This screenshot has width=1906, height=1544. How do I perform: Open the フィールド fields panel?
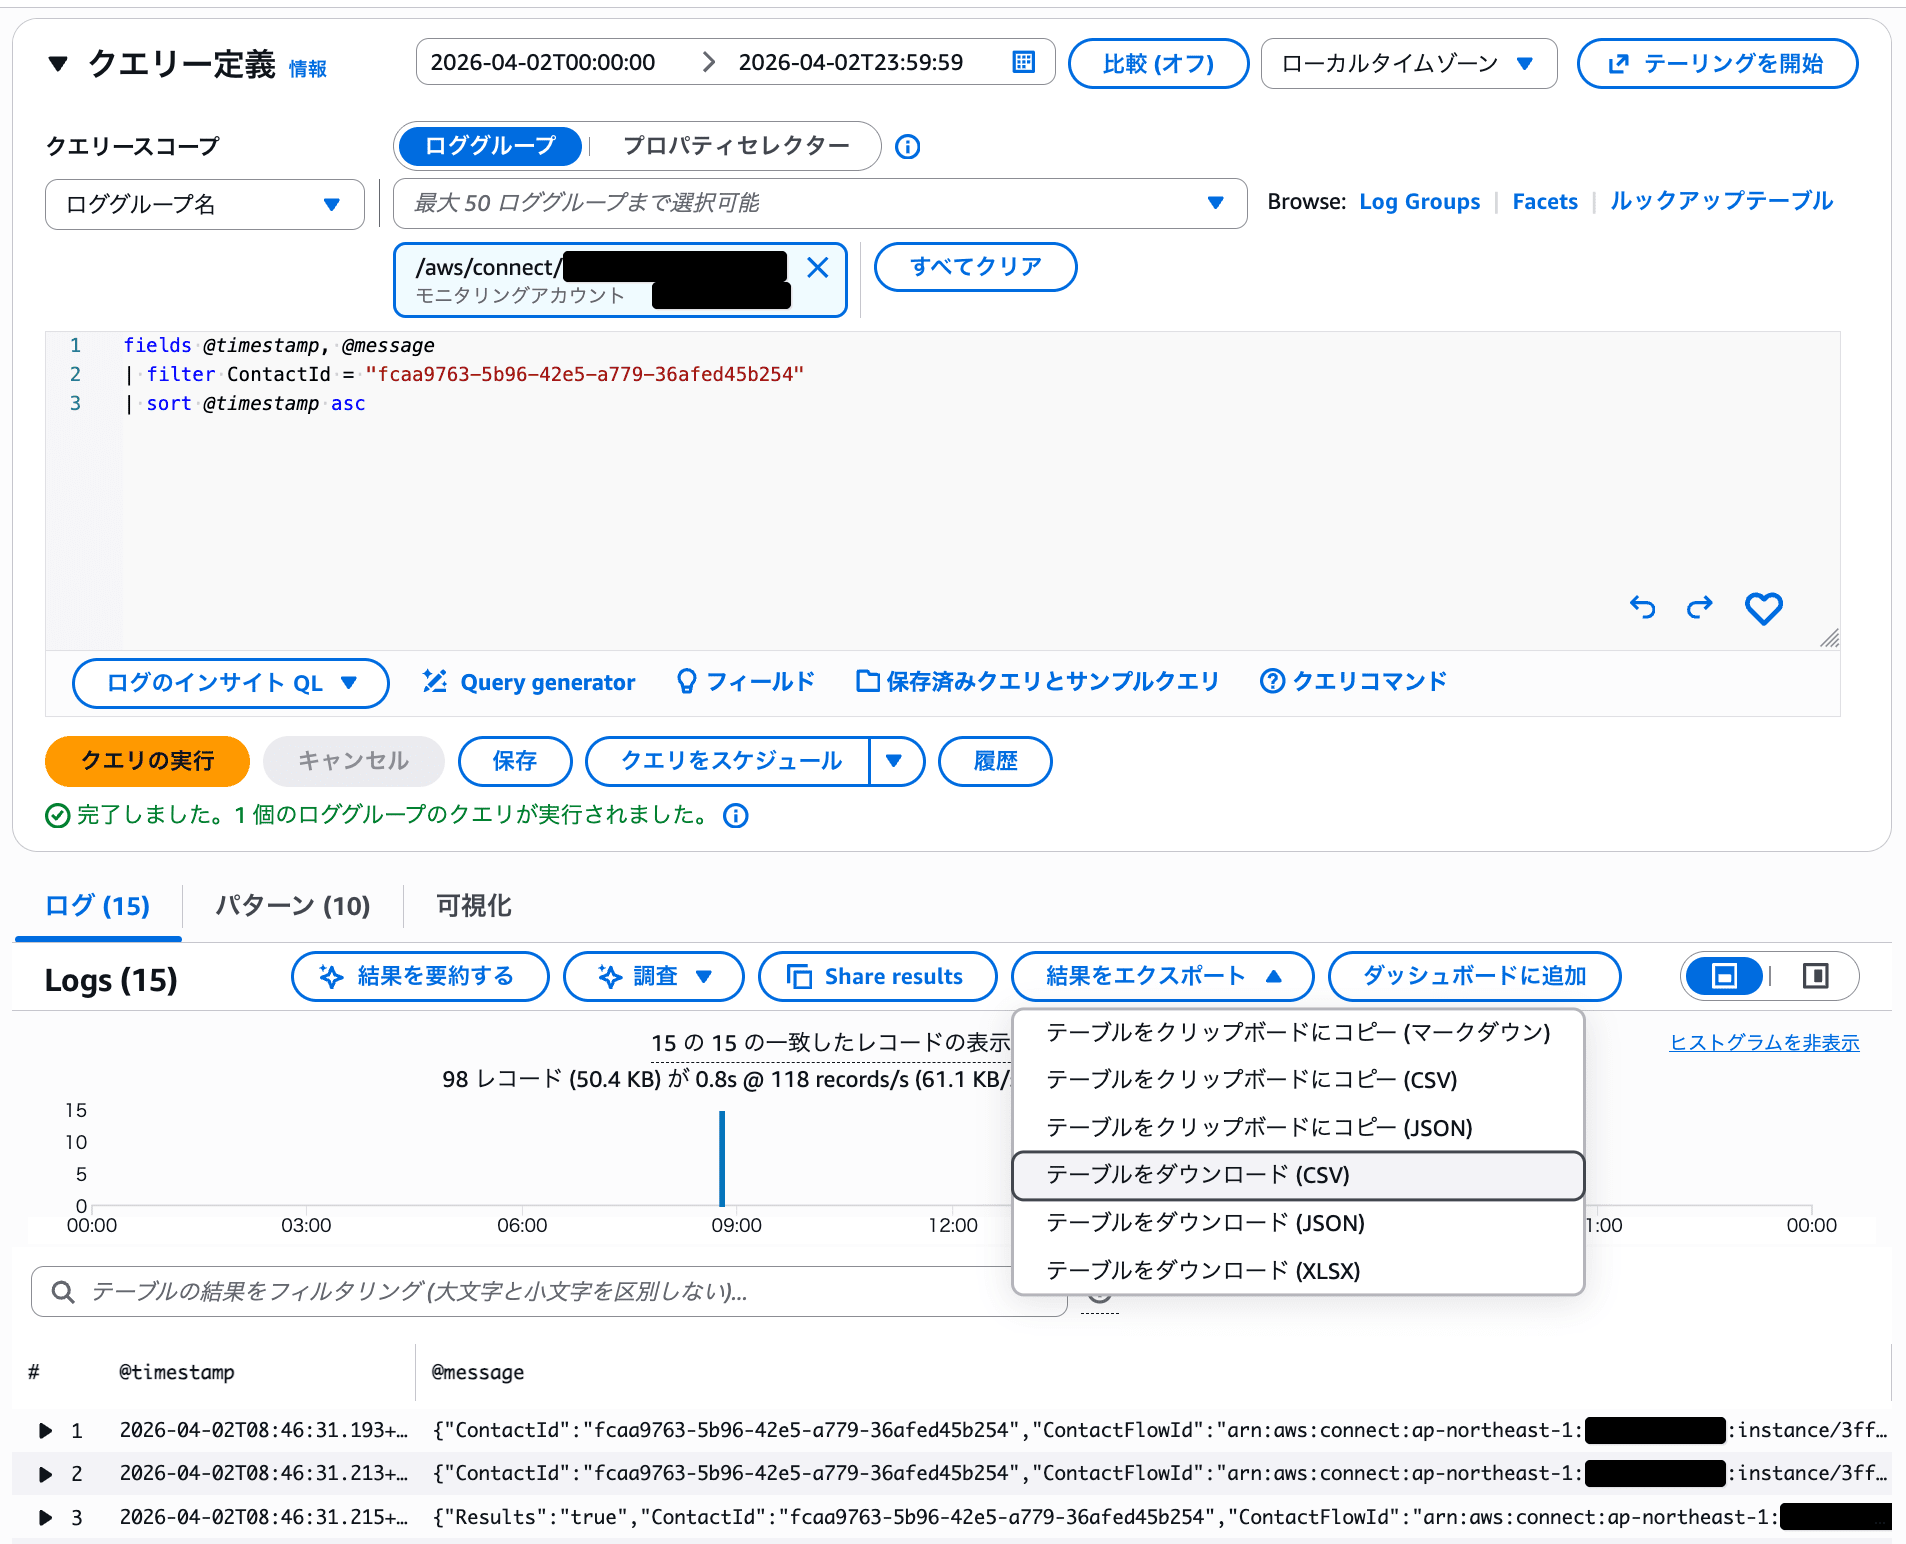coord(746,682)
